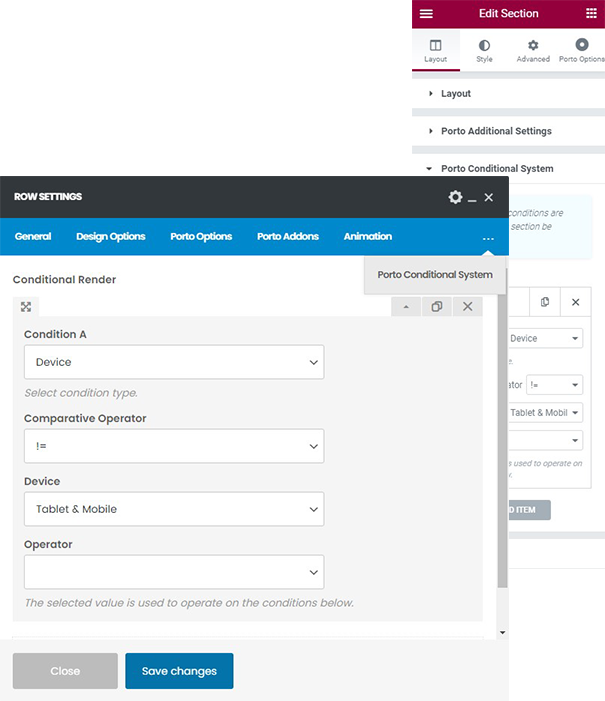
Task: Collapse the condition item using the up arrow
Action: 406,307
